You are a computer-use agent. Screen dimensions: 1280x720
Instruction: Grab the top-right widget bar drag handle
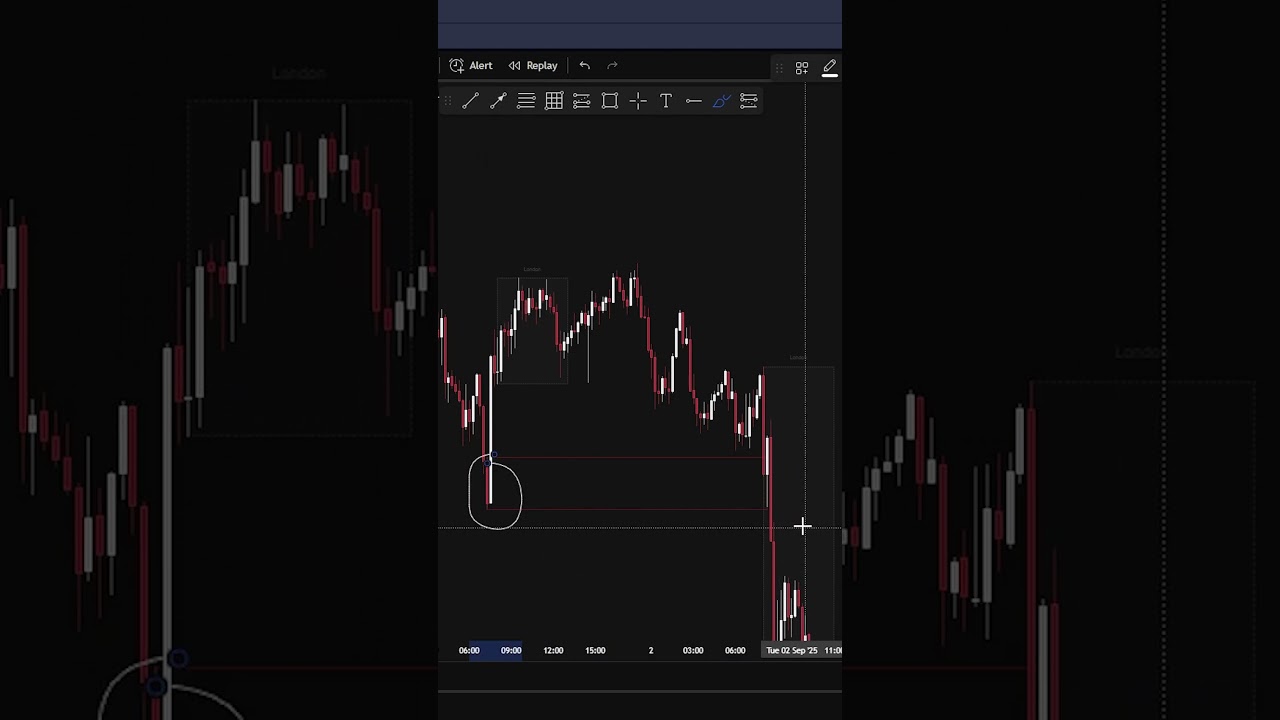(779, 68)
